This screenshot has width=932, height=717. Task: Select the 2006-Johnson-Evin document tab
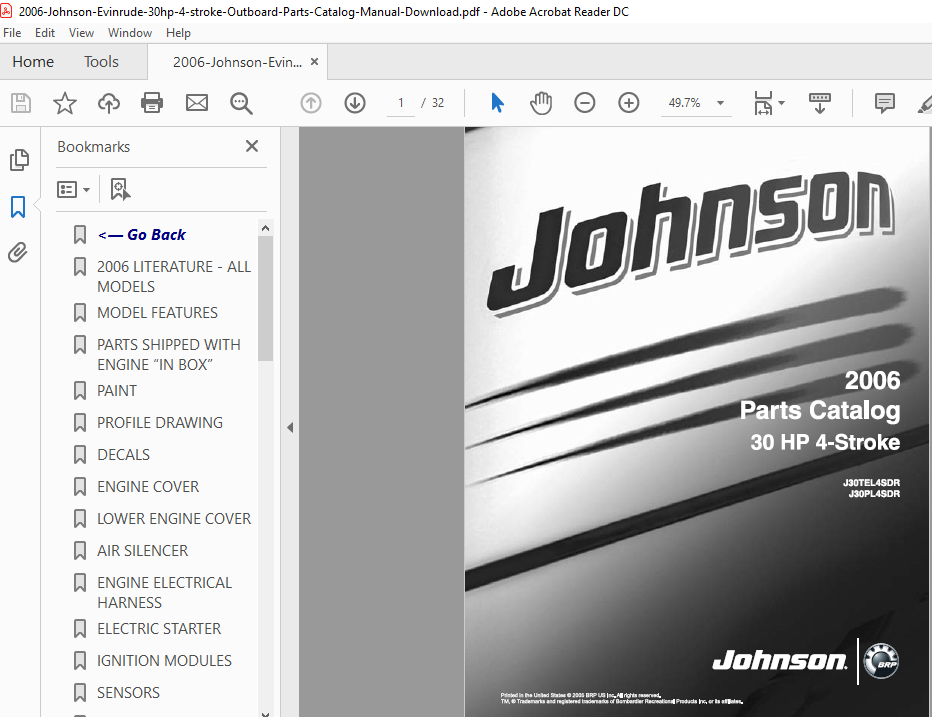(237, 62)
